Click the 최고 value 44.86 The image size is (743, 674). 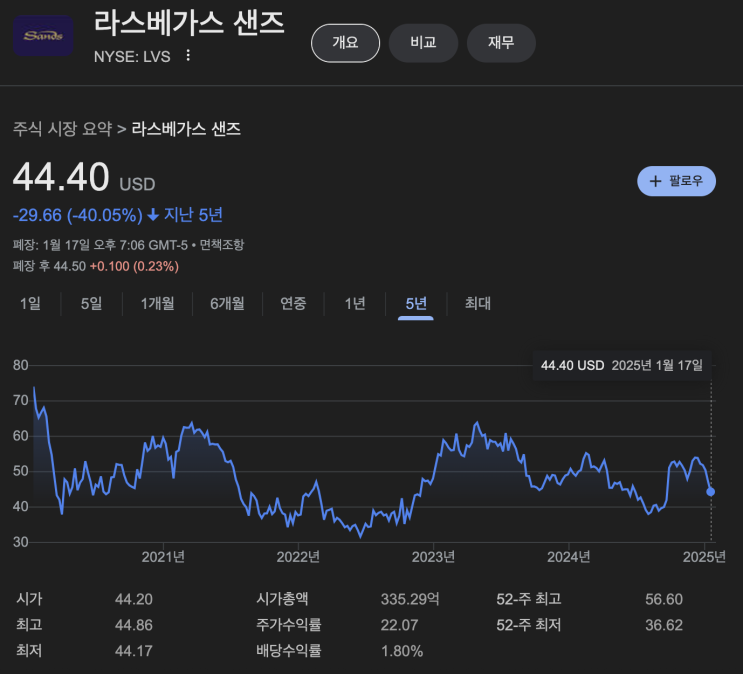tap(134, 625)
